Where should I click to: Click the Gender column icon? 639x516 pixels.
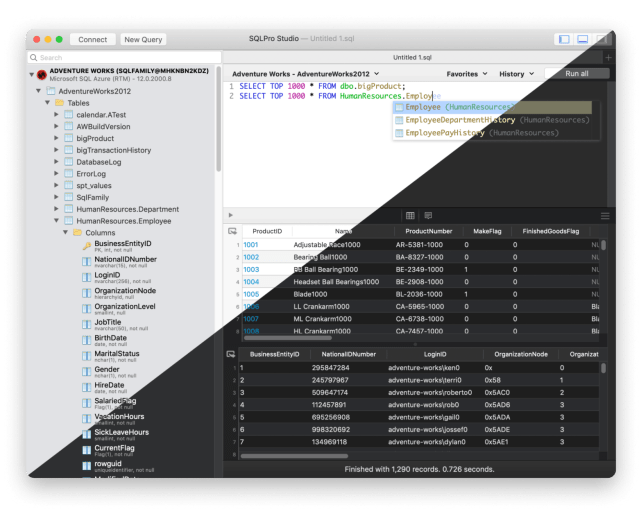pyautogui.click(x=86, y=372)
